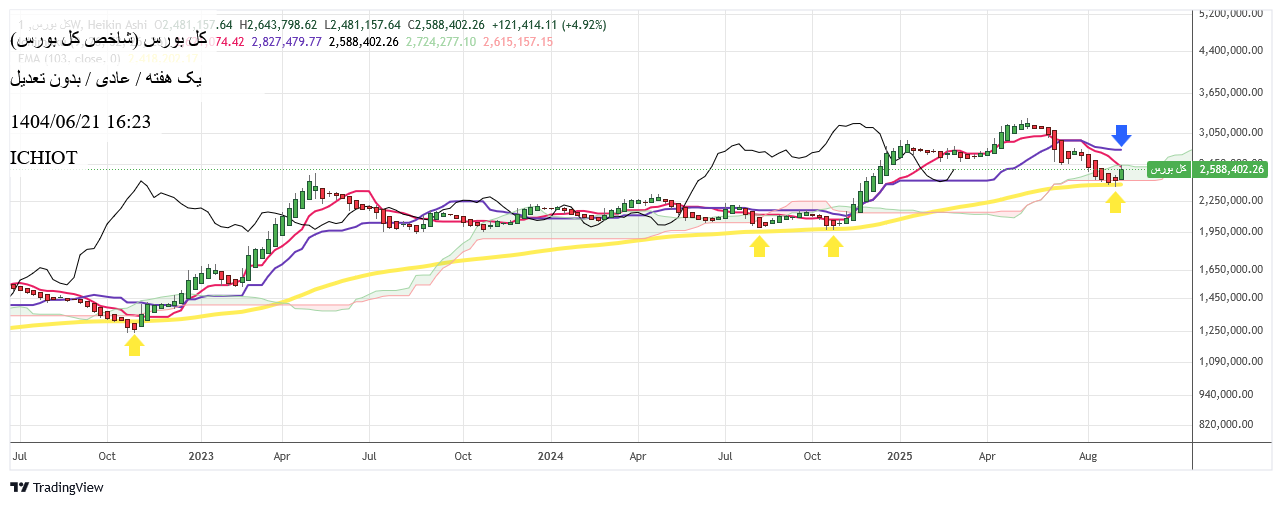Click the low value L2,481,157.64

(x=362, y=24)
